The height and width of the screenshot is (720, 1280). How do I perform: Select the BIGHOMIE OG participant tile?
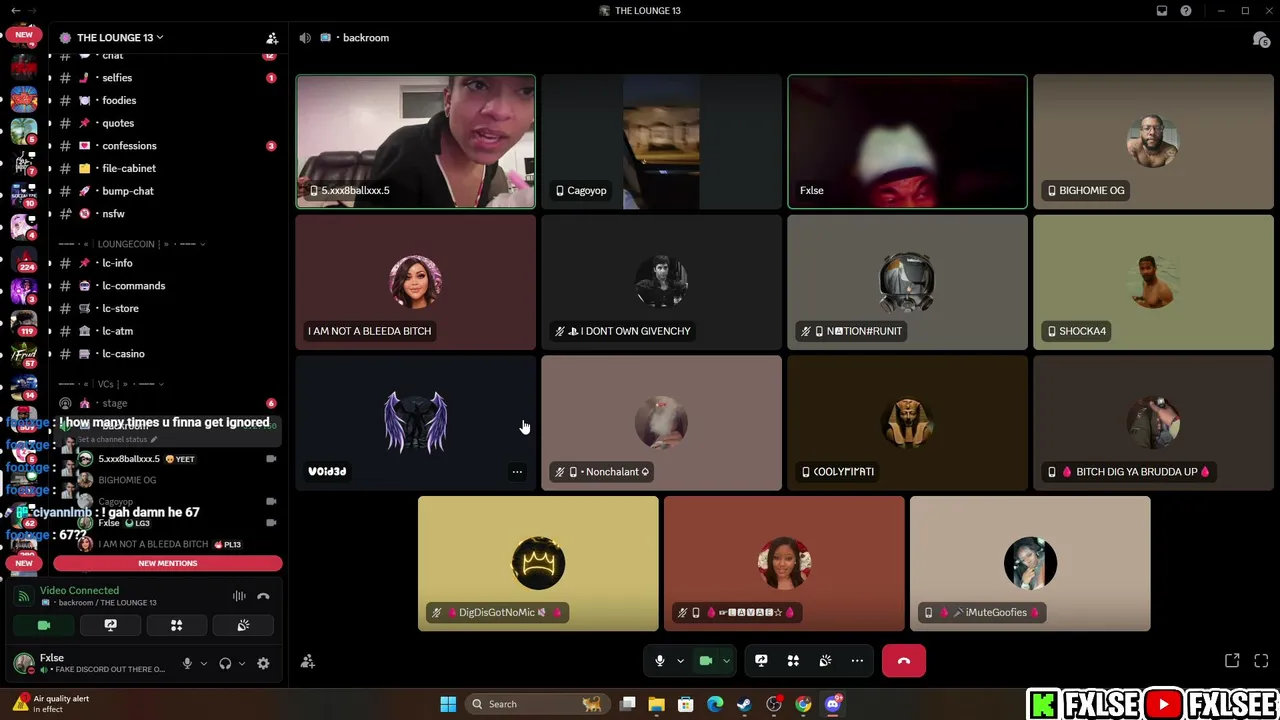[x=1153, y=141]
